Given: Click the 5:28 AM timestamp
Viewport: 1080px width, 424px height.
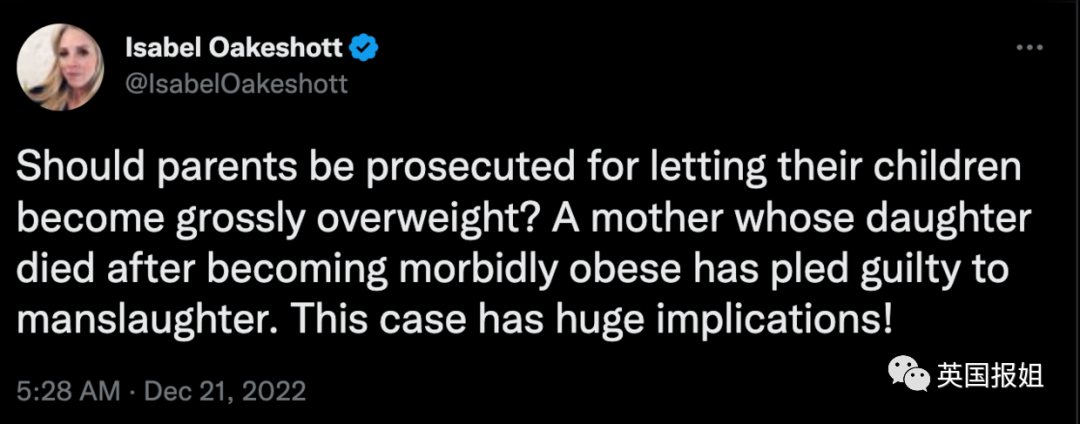Looking at the screenshot, I should tap(64, 387).
